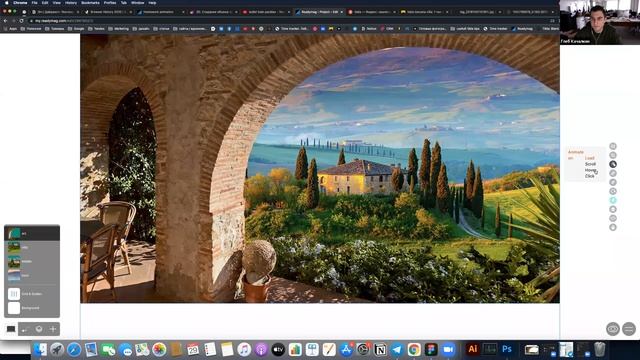This screenshot has width=640, height=360.
Task: Click the video call participant thumbnail
Action: point(600,22)
